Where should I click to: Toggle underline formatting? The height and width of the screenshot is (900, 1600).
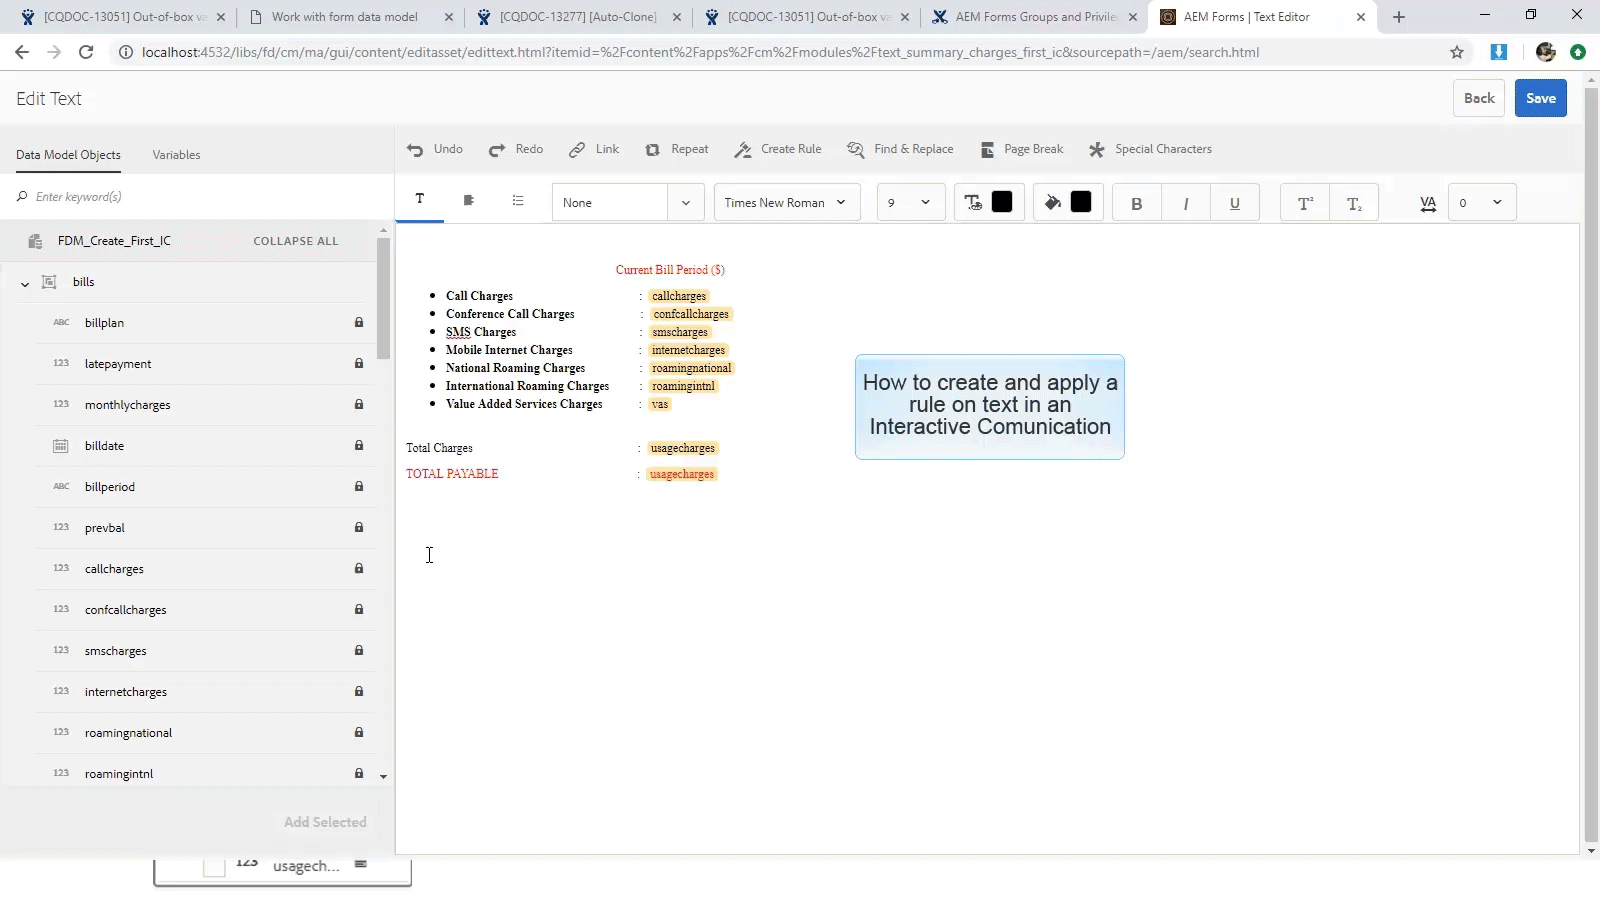(x=1235, y=203)
